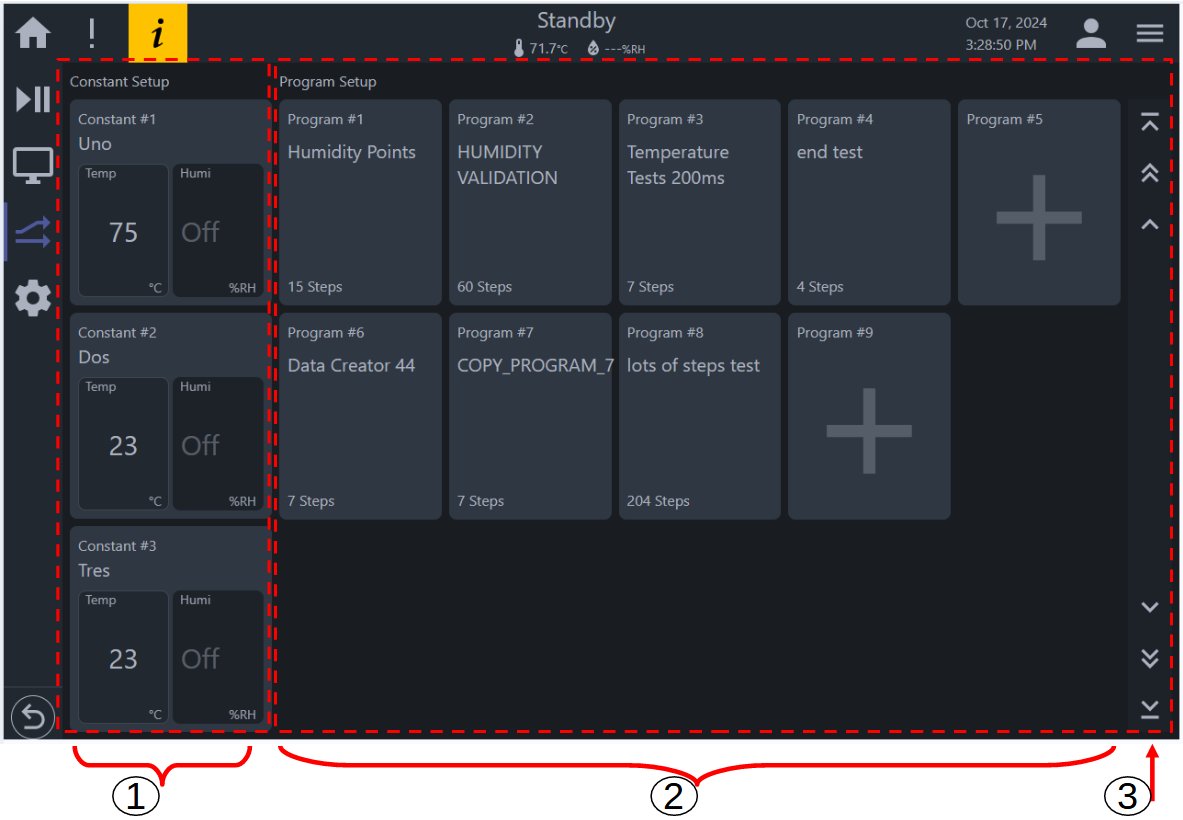The height and width of the screenshot is (820, 1183).
Task: Click the thermometer temperature reading icon
Action: (x=519, y=48)
